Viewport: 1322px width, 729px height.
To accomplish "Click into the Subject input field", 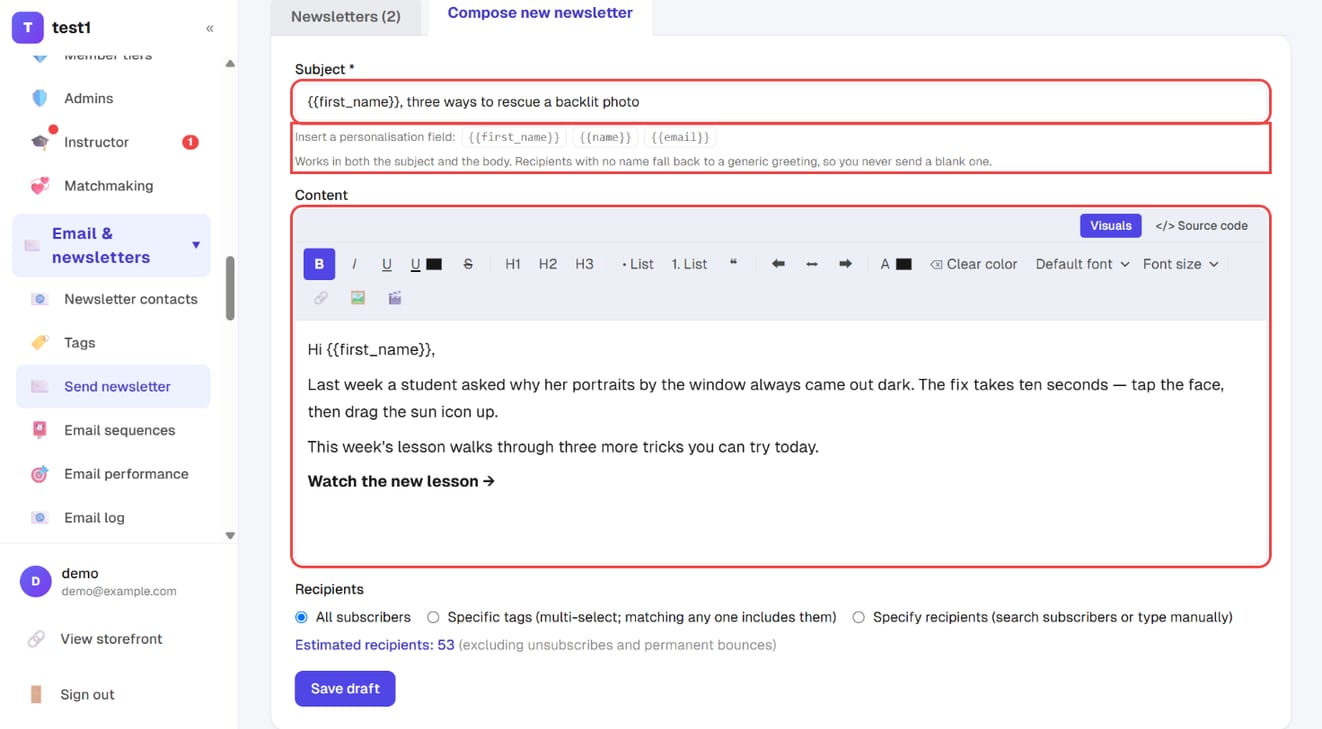I will click(781, 102).
